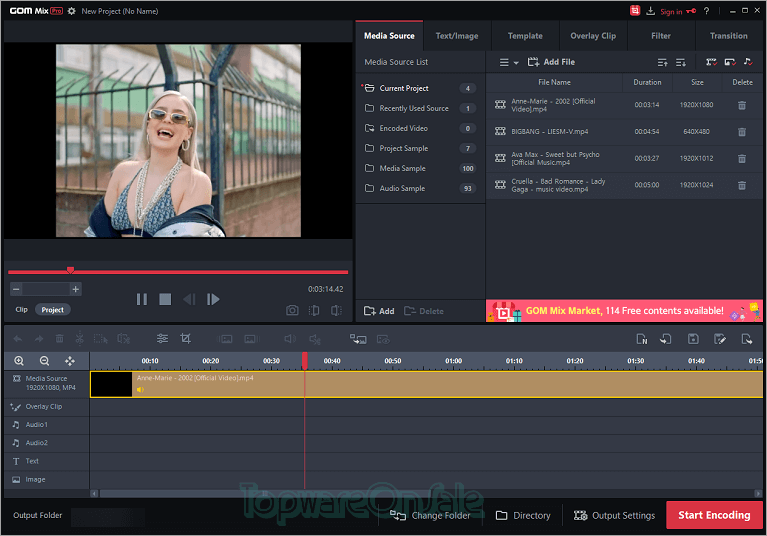Click the red screen capture icon
The image size is (767, 536).
pos(634,11)
